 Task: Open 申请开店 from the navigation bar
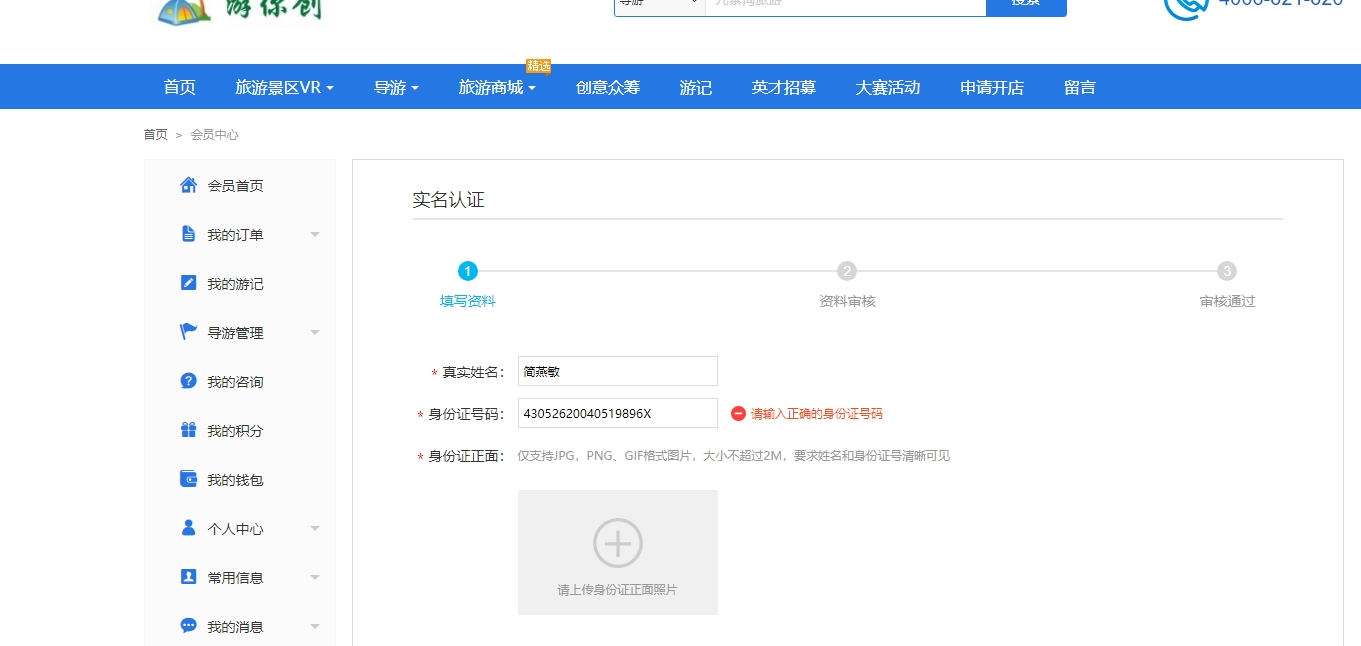(991, 88)
